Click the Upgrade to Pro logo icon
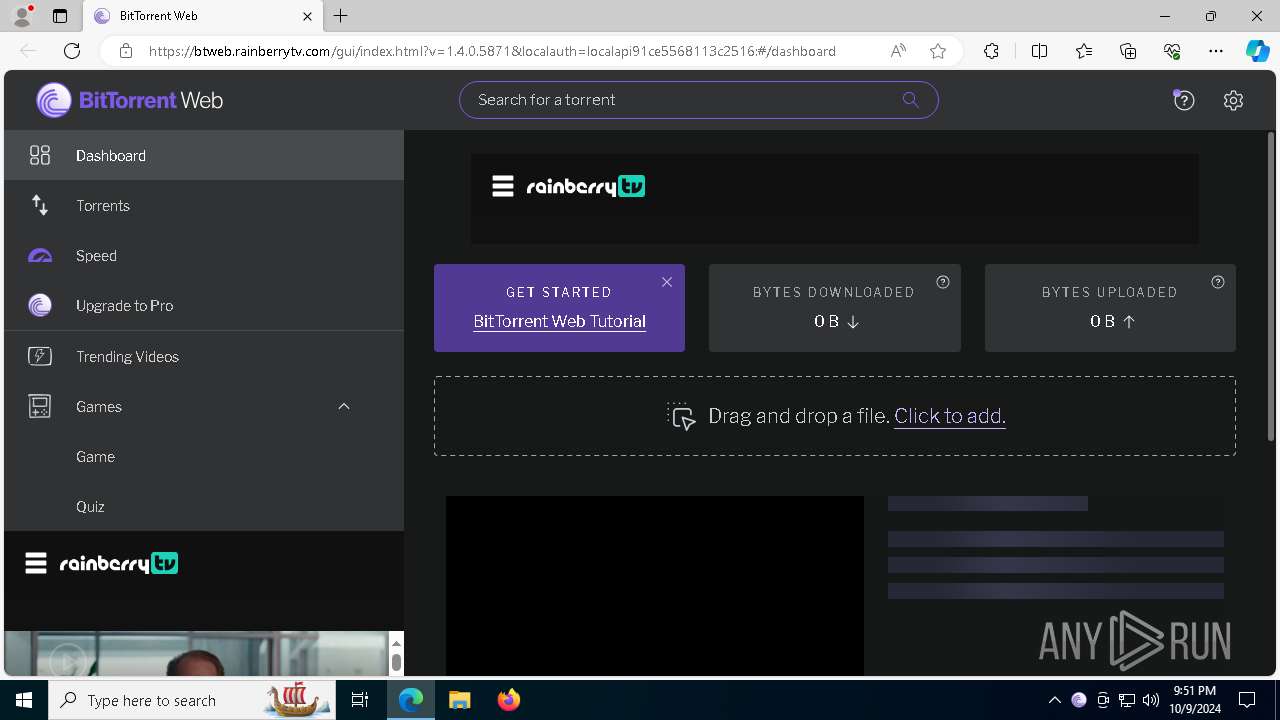 [40, 305]
